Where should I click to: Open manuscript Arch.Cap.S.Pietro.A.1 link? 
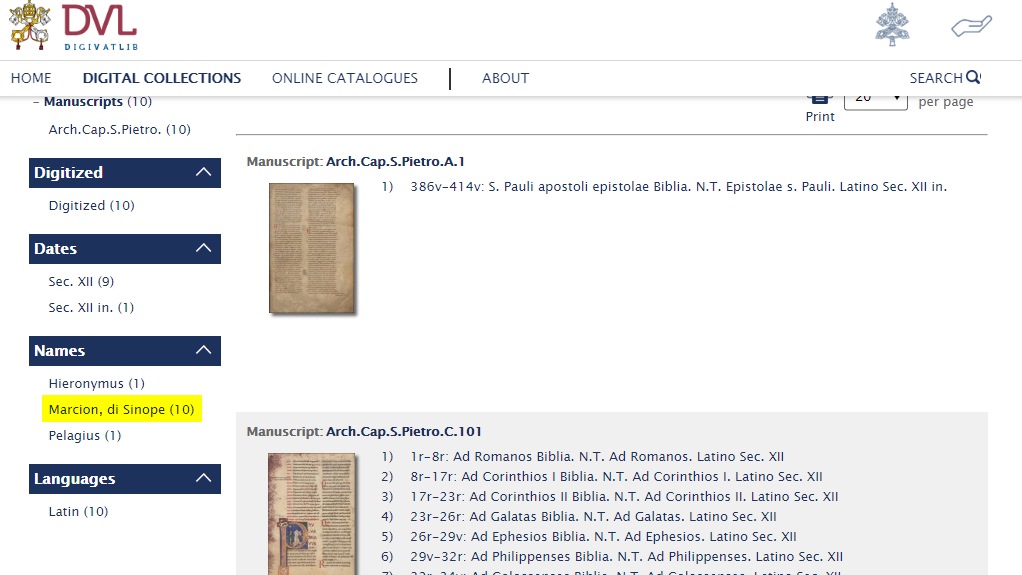click(x=395, y=161)
